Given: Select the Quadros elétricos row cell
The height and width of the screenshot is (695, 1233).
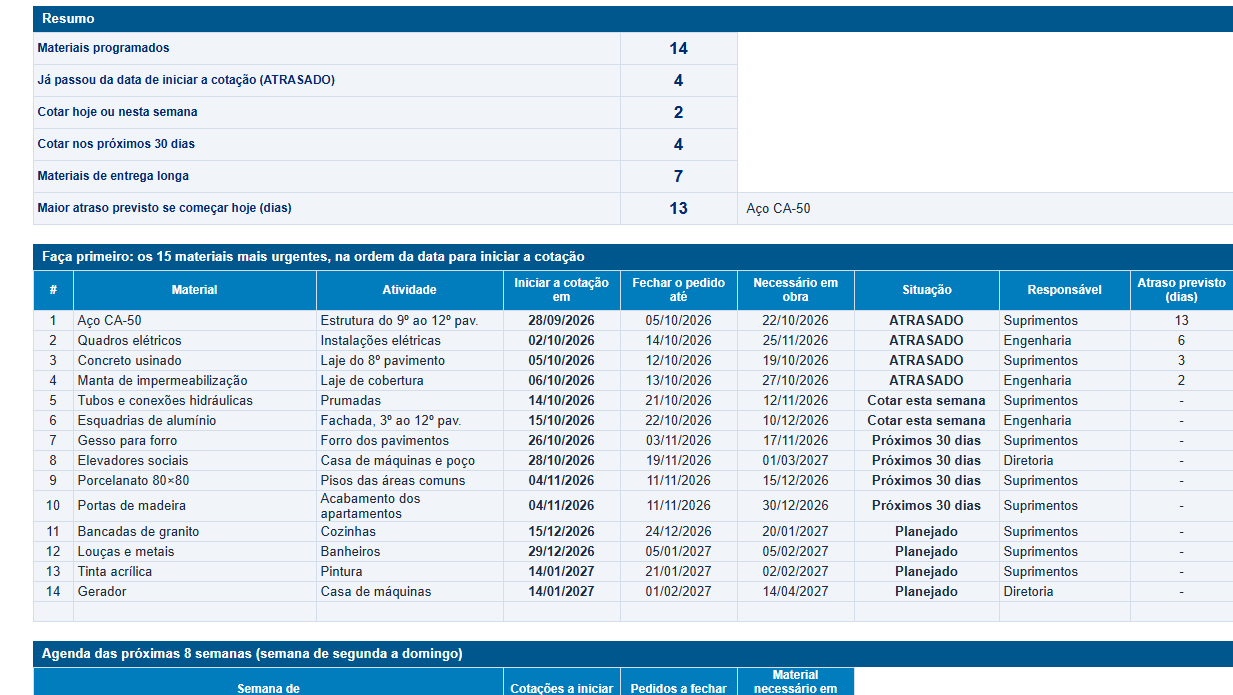Looking at the screenshot, I should [x=195, y=341].
